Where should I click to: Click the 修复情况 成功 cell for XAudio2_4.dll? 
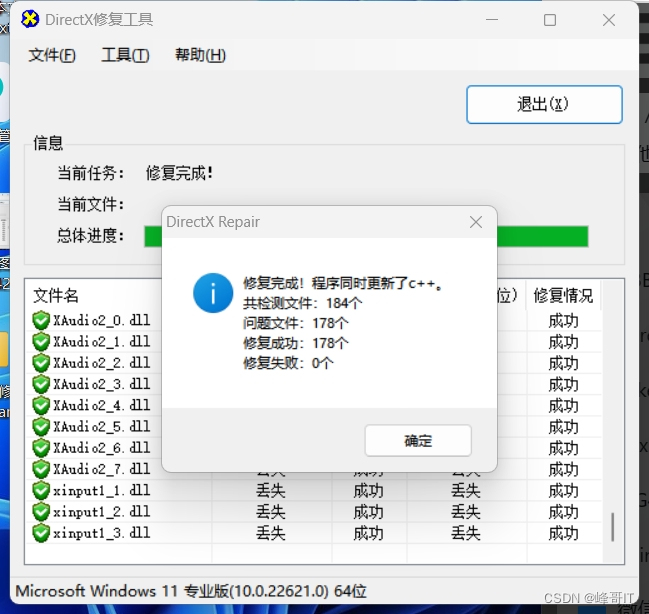click(x=563, y=406)
